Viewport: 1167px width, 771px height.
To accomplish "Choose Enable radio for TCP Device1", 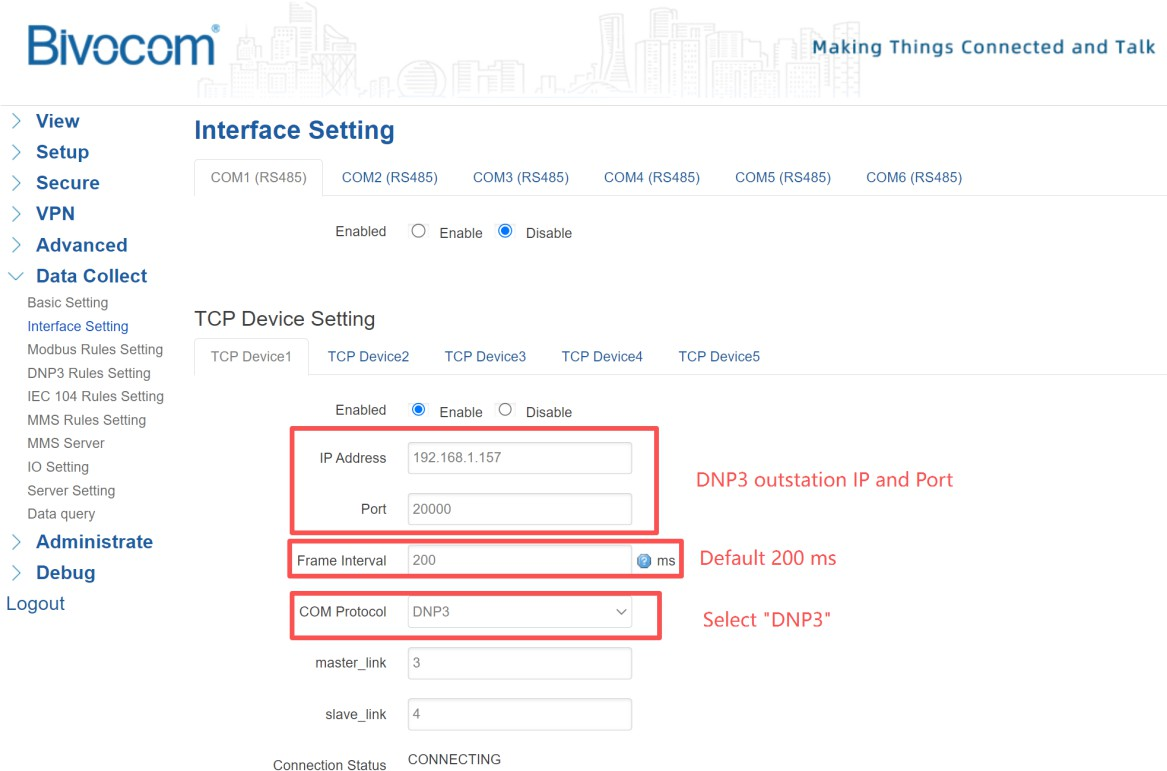I will pos(419,410).
